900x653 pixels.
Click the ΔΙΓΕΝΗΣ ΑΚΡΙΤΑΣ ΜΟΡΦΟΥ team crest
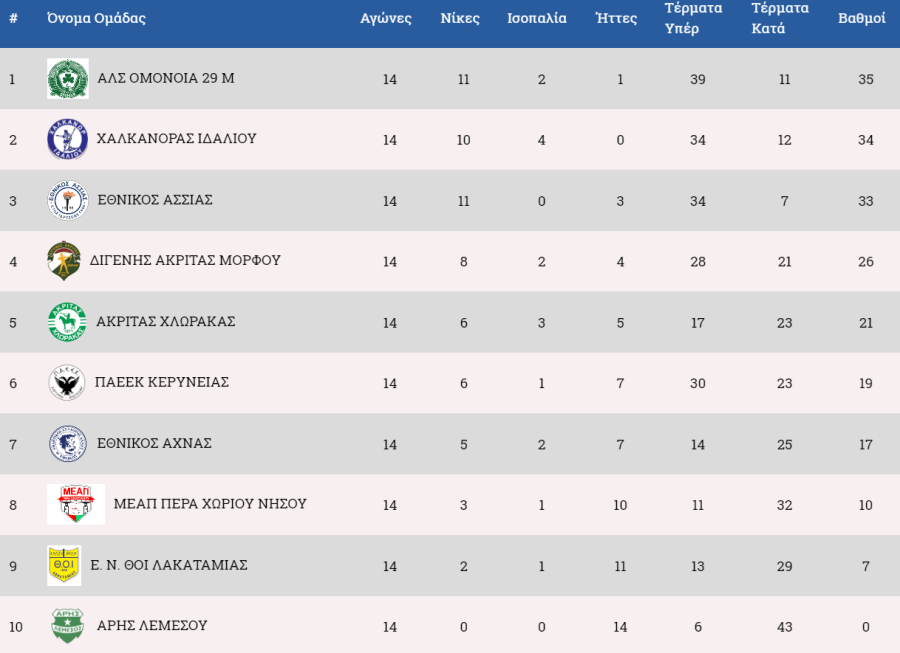click(64, 261)
